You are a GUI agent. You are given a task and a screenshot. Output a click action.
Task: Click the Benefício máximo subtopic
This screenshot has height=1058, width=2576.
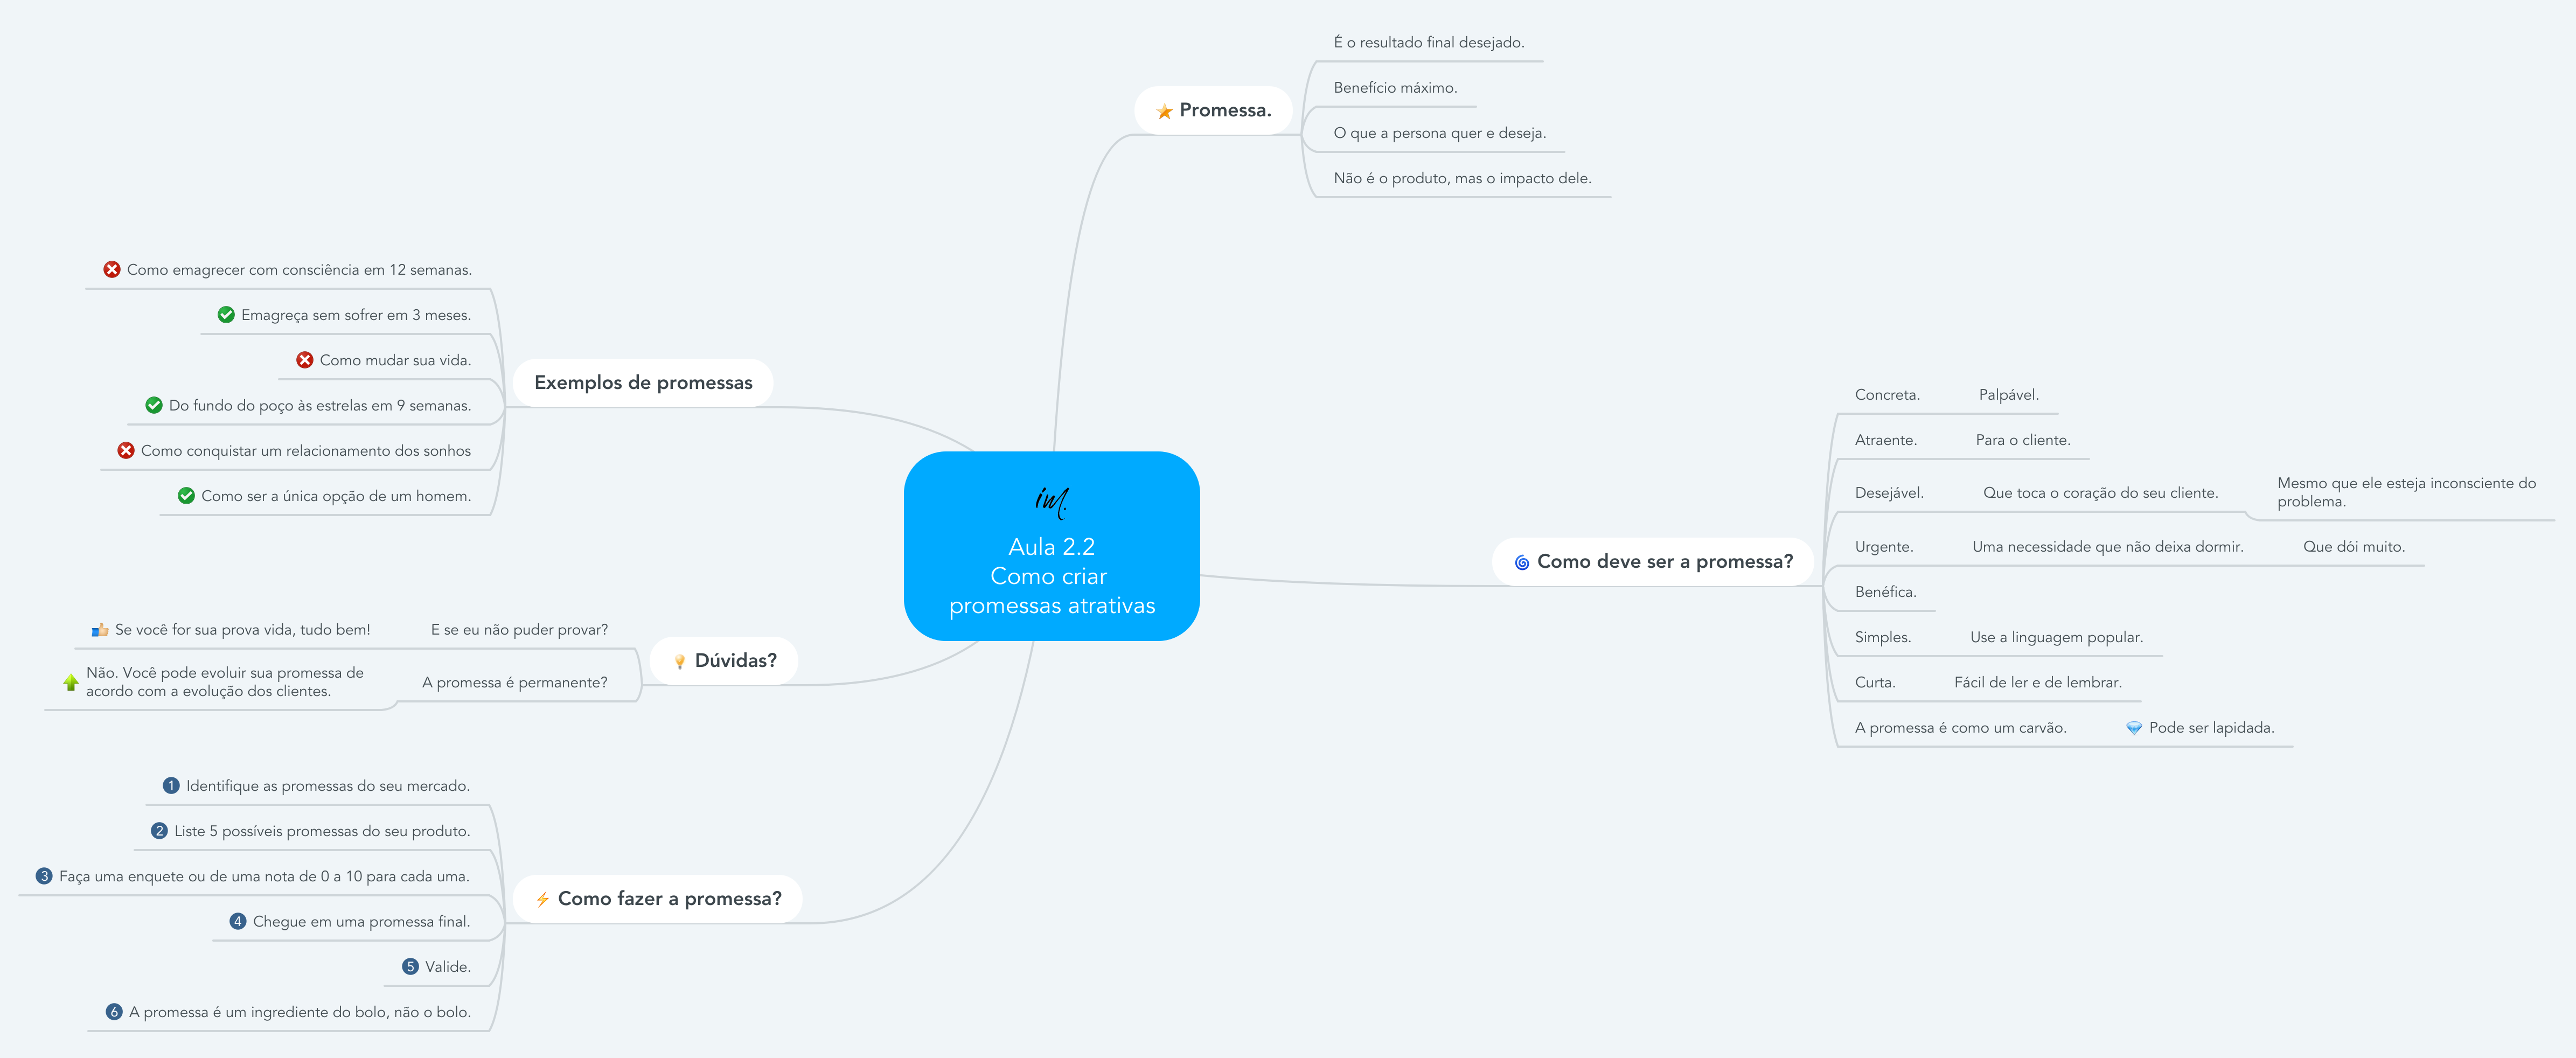point(1395,88)
